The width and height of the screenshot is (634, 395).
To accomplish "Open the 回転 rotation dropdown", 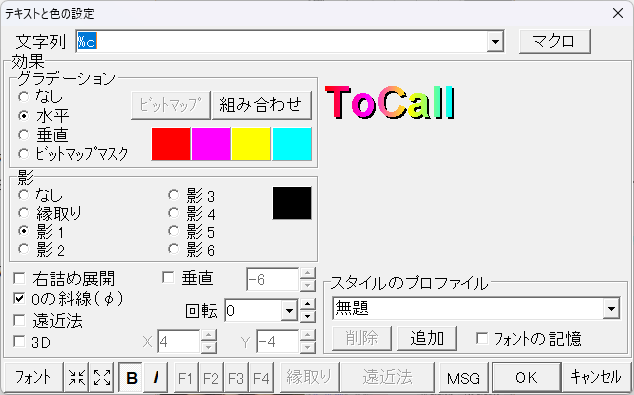I will 289,311.
